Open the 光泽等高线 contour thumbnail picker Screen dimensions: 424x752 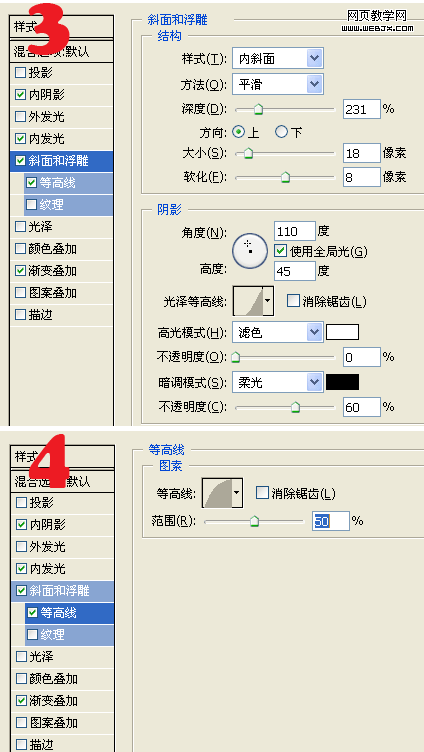click(247, 301)
